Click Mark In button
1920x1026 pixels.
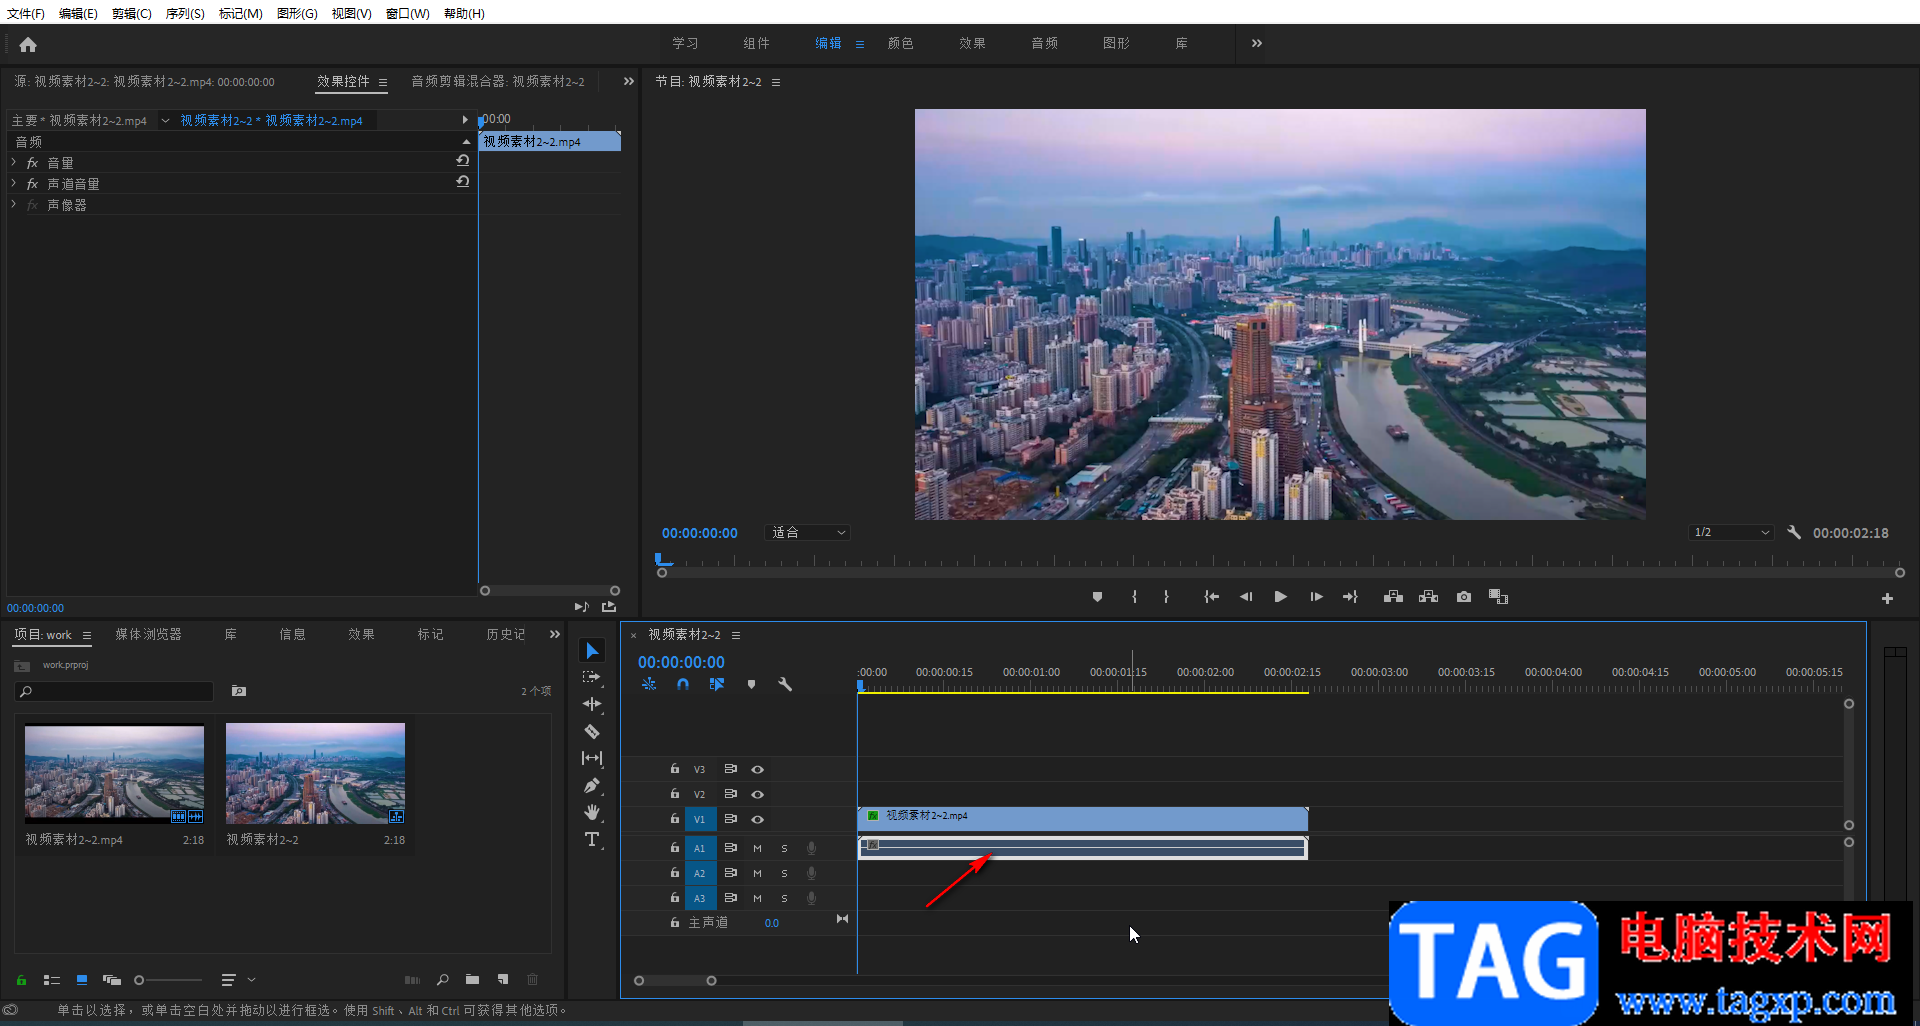pyautogui.click(x=1134, y=597)
